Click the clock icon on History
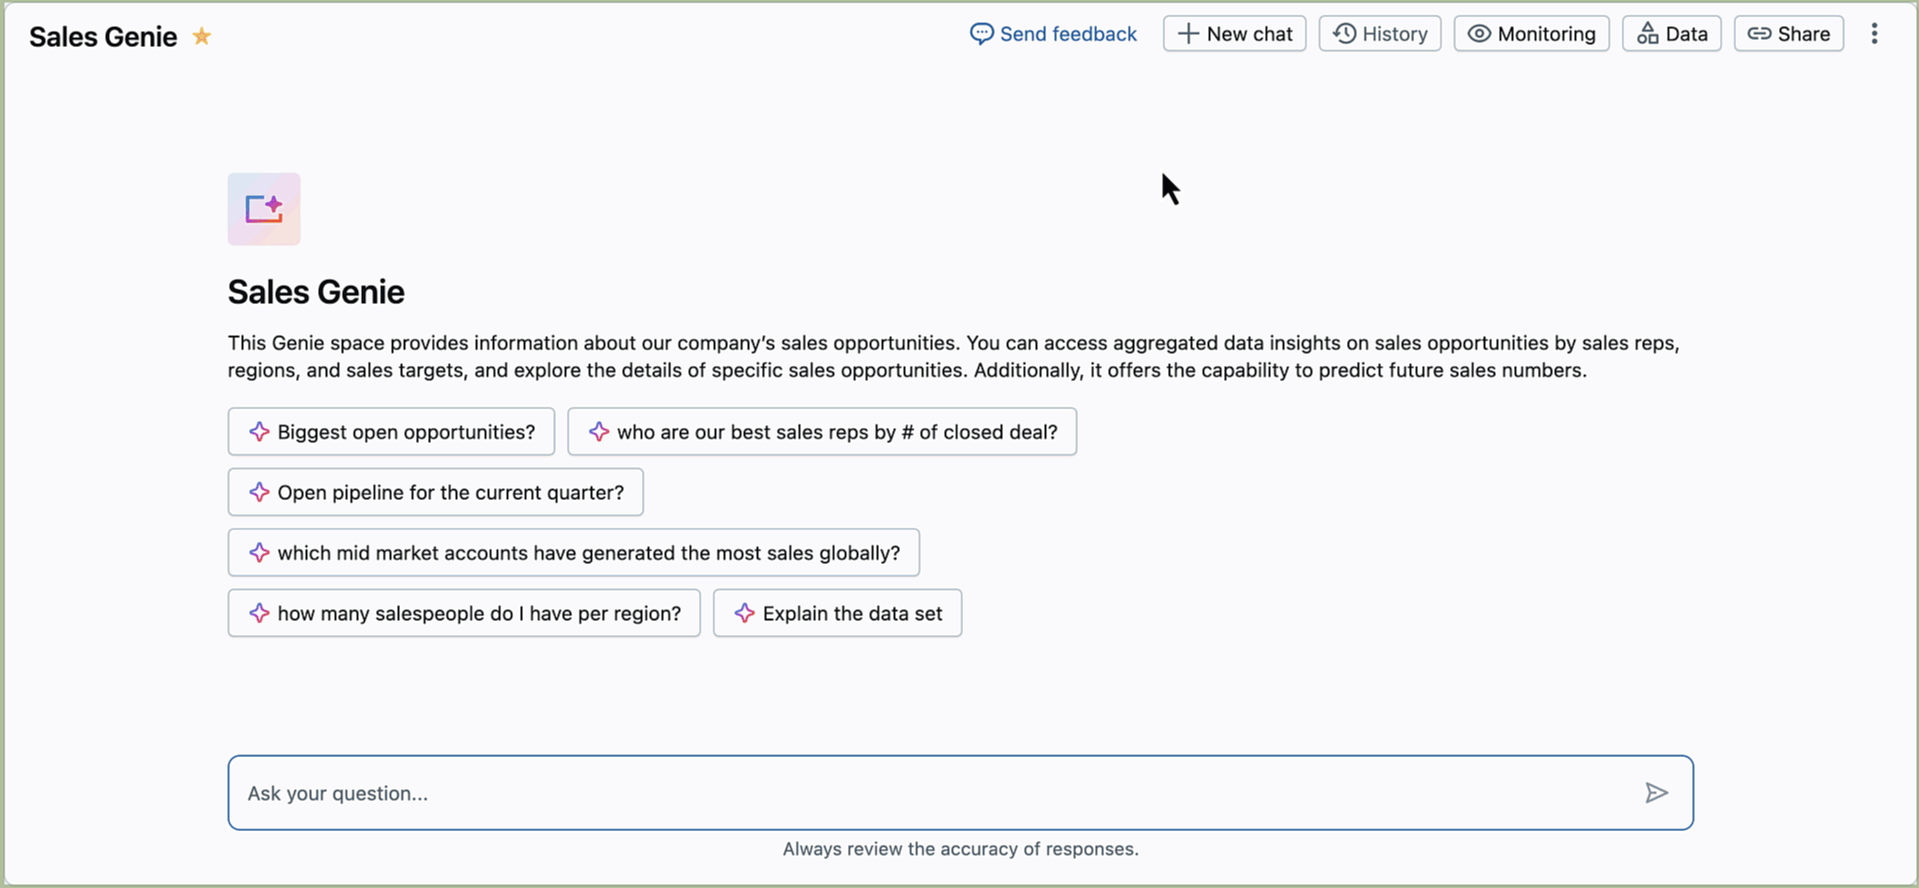Viewport: 1919px width, 888px height. click(x=1344, y=34)
